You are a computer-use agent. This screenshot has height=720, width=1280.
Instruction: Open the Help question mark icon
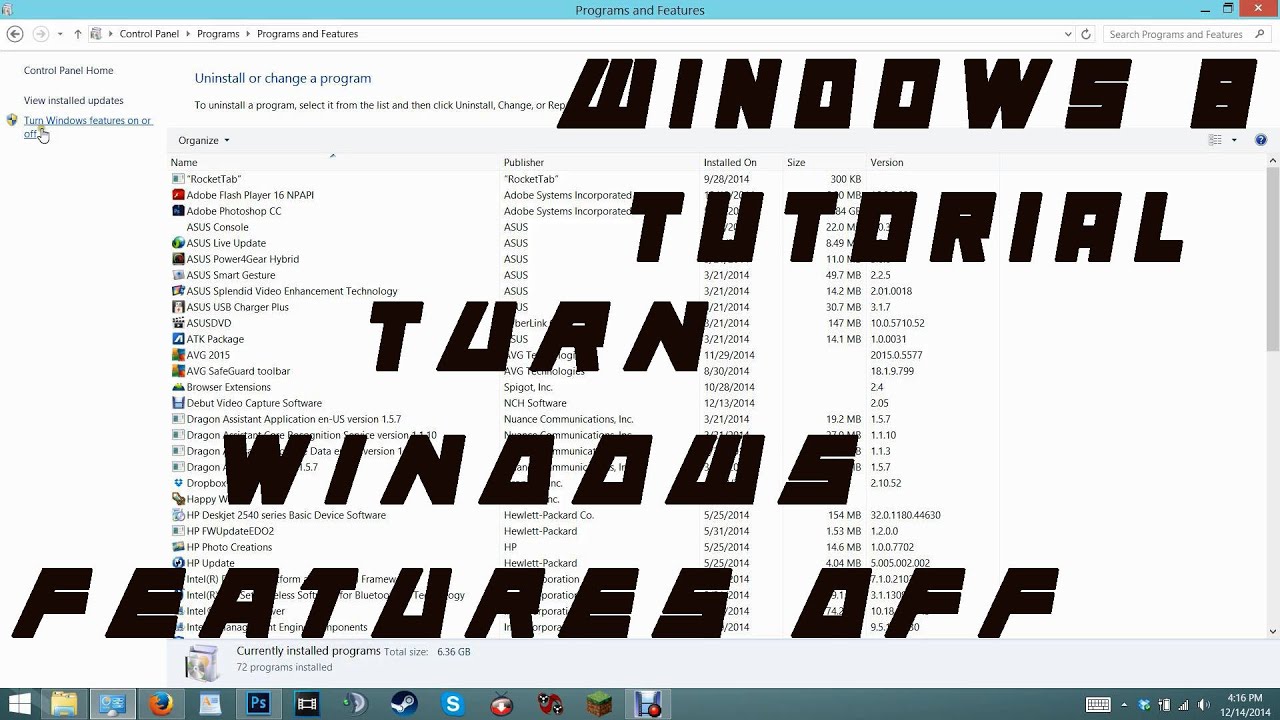[1261, 140]
